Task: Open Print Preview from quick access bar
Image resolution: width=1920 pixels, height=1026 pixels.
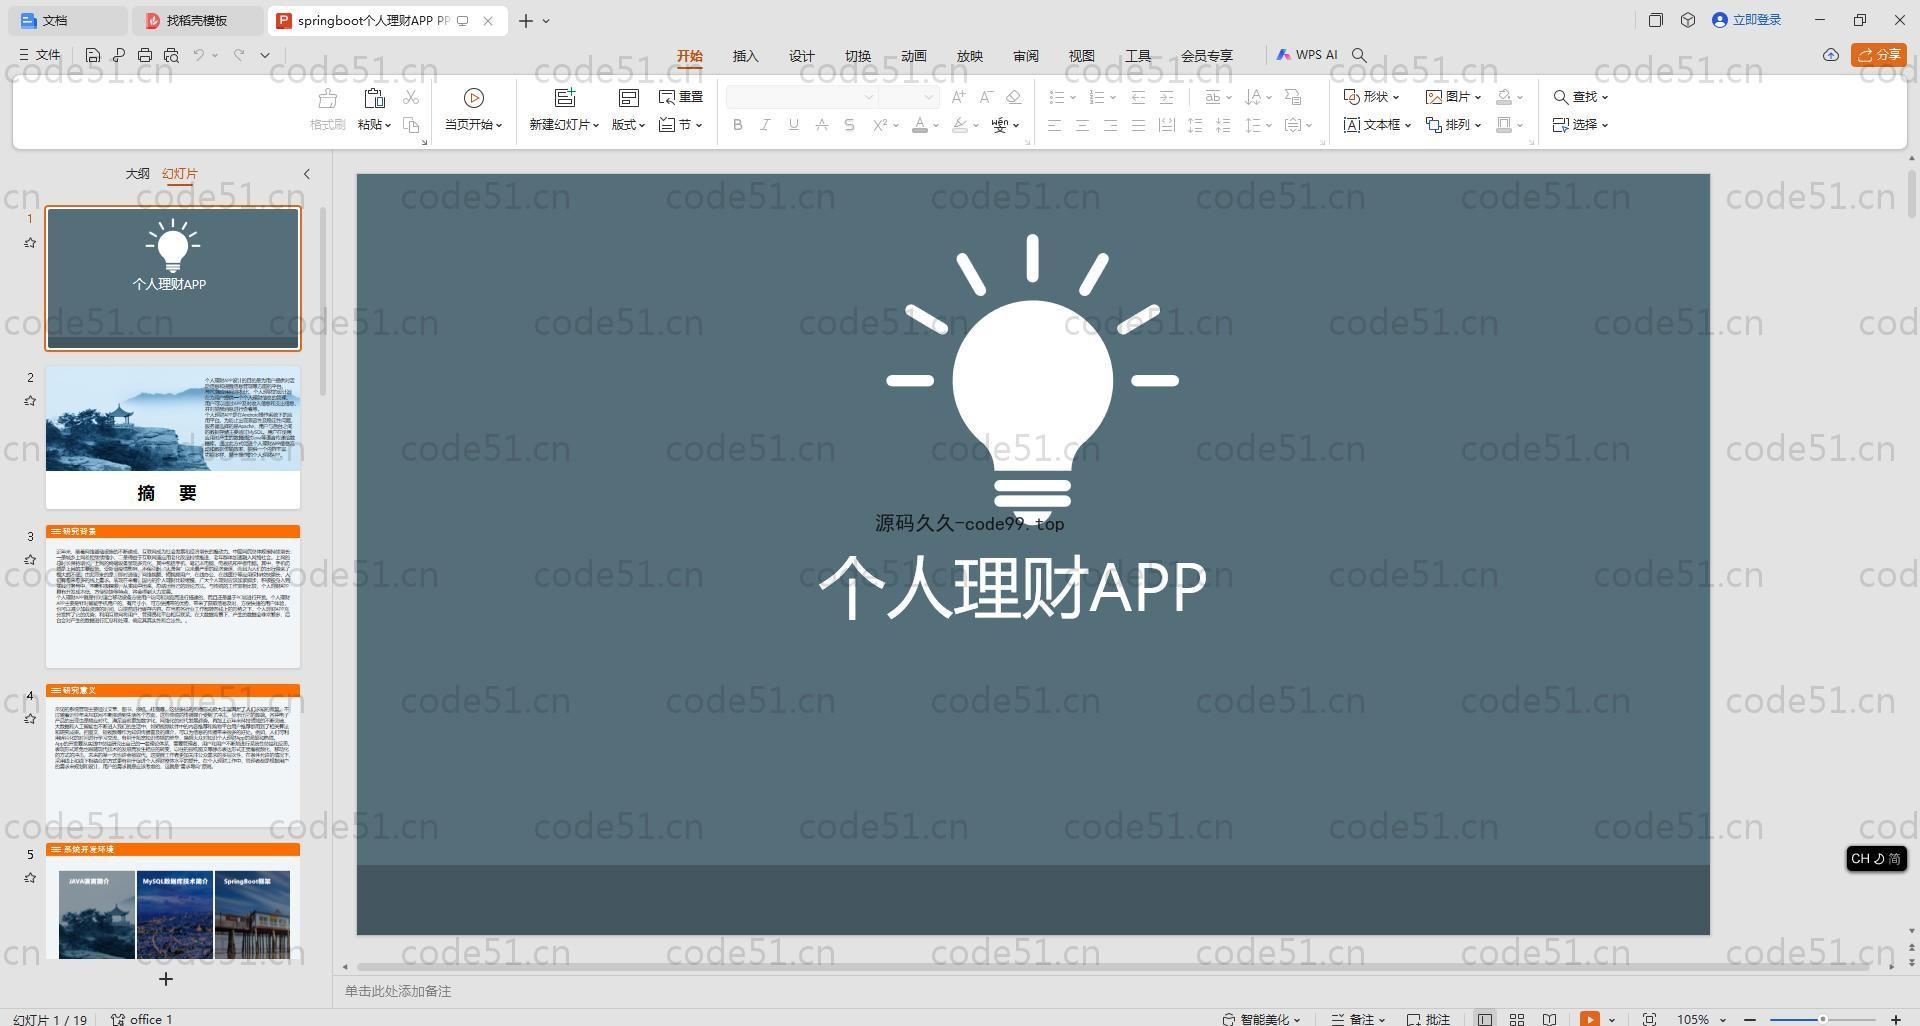Action: tap(171, 55)
